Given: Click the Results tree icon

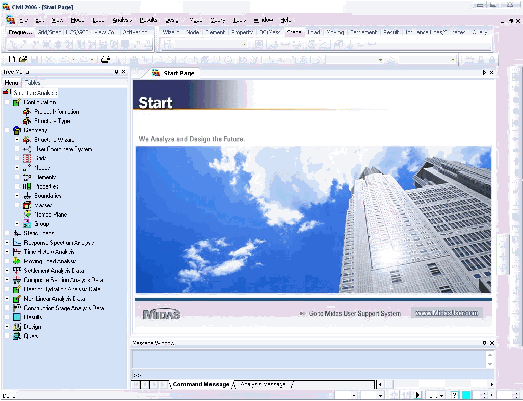Looking at the screenshot, I should pyautogui.click(x=17, y=317).
